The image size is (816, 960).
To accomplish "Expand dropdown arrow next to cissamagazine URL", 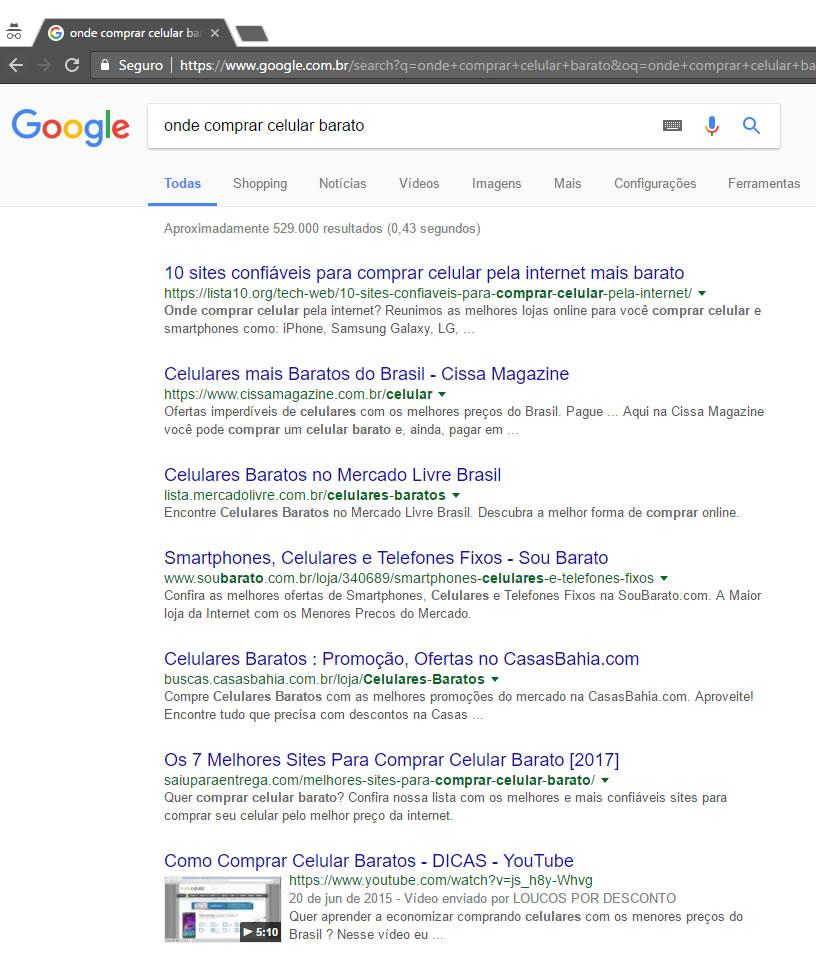I will click(x=442, y=394).
